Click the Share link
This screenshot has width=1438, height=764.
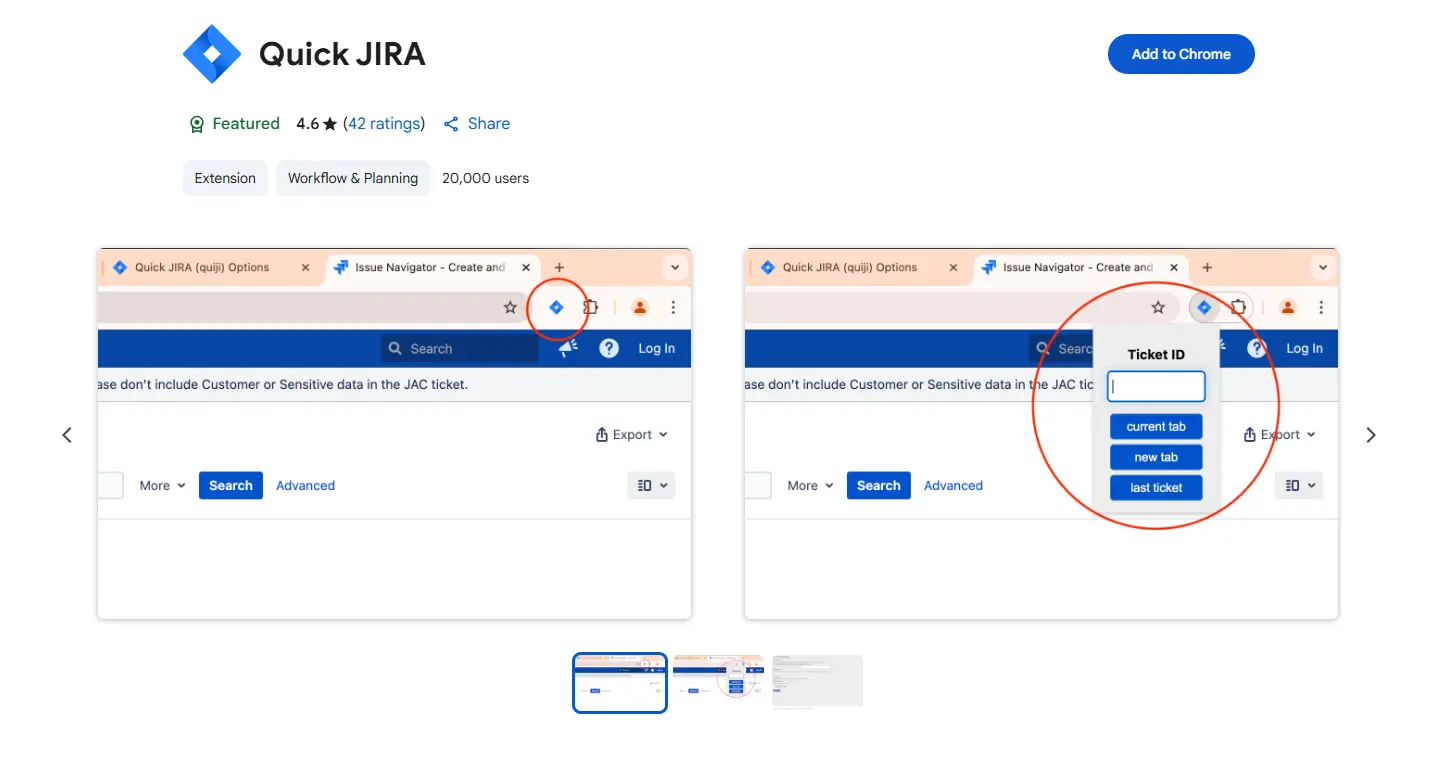coord(477,124)
